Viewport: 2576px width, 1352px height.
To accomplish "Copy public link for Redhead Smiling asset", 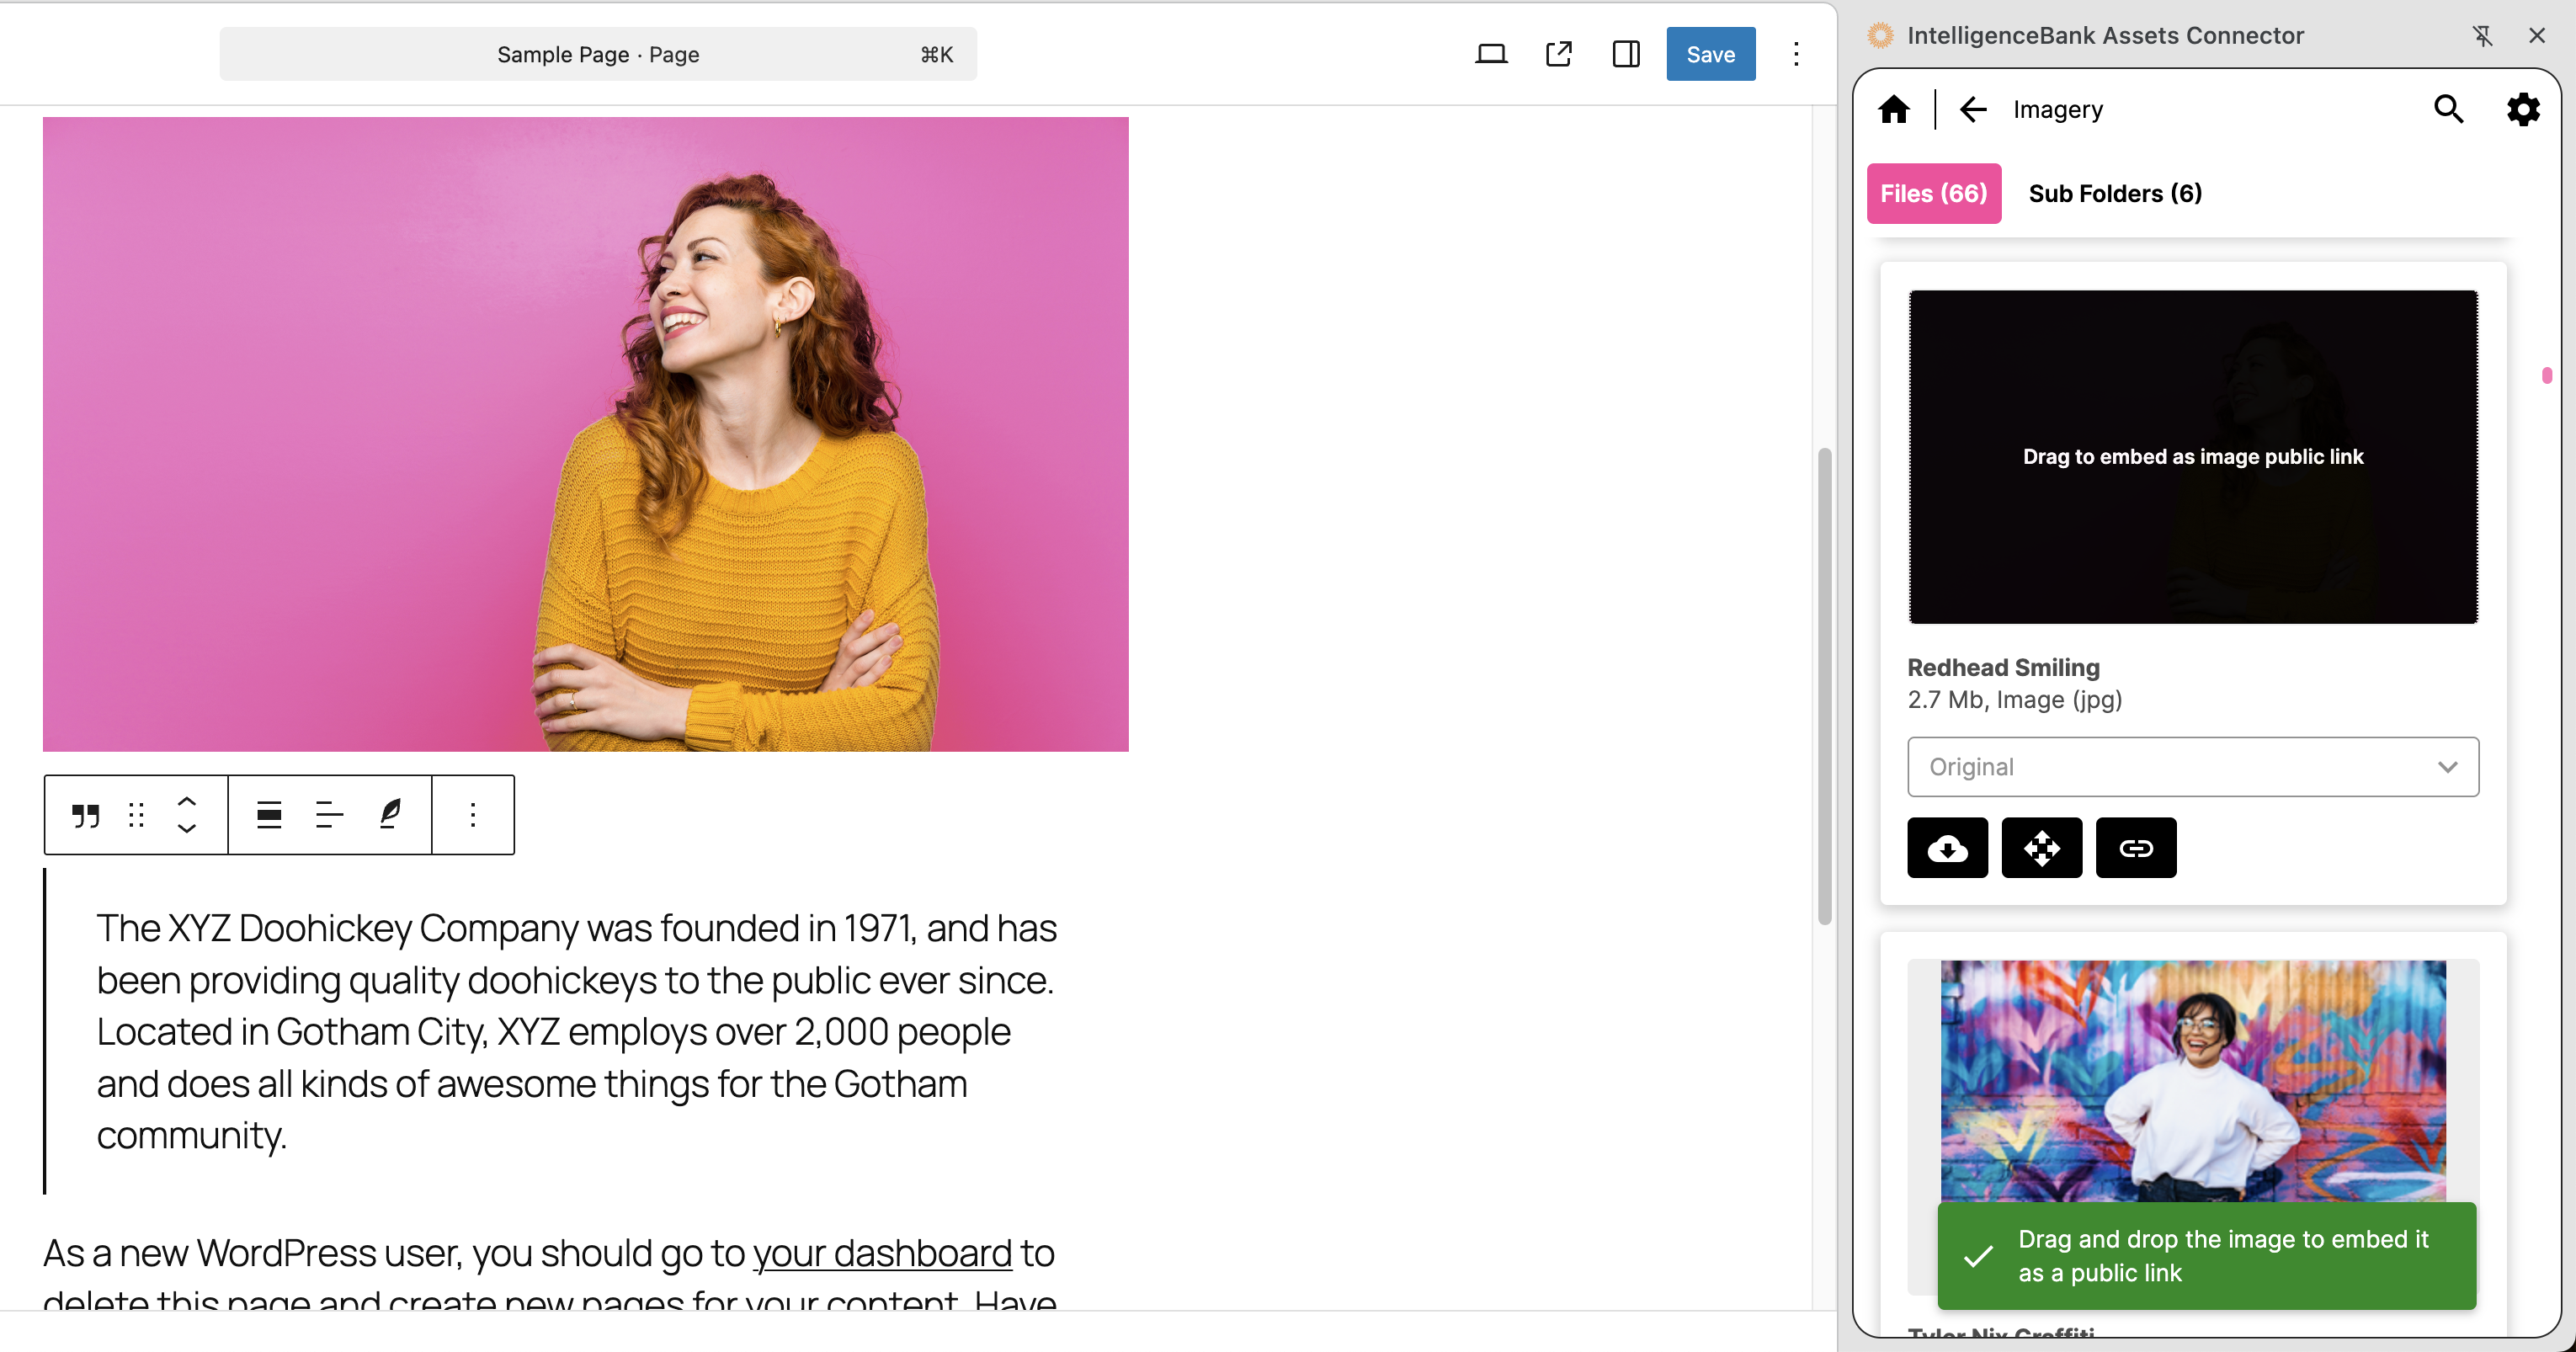I will coord(2136,847).
